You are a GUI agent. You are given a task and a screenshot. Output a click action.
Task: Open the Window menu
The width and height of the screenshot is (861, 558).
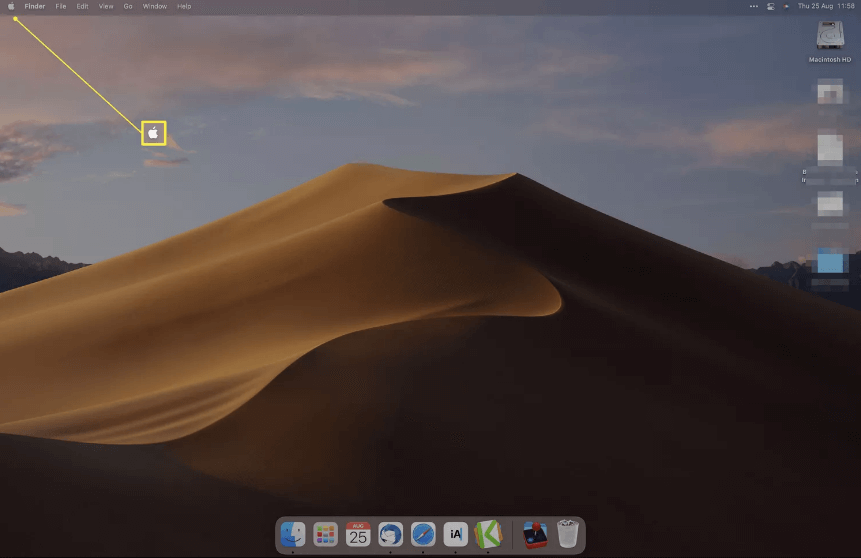click(154, 6)
